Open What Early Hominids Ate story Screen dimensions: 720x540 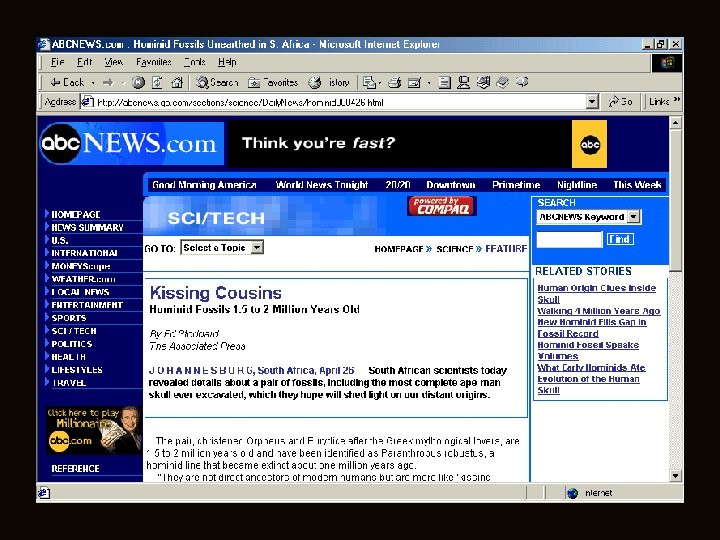[x=591, y=367]
